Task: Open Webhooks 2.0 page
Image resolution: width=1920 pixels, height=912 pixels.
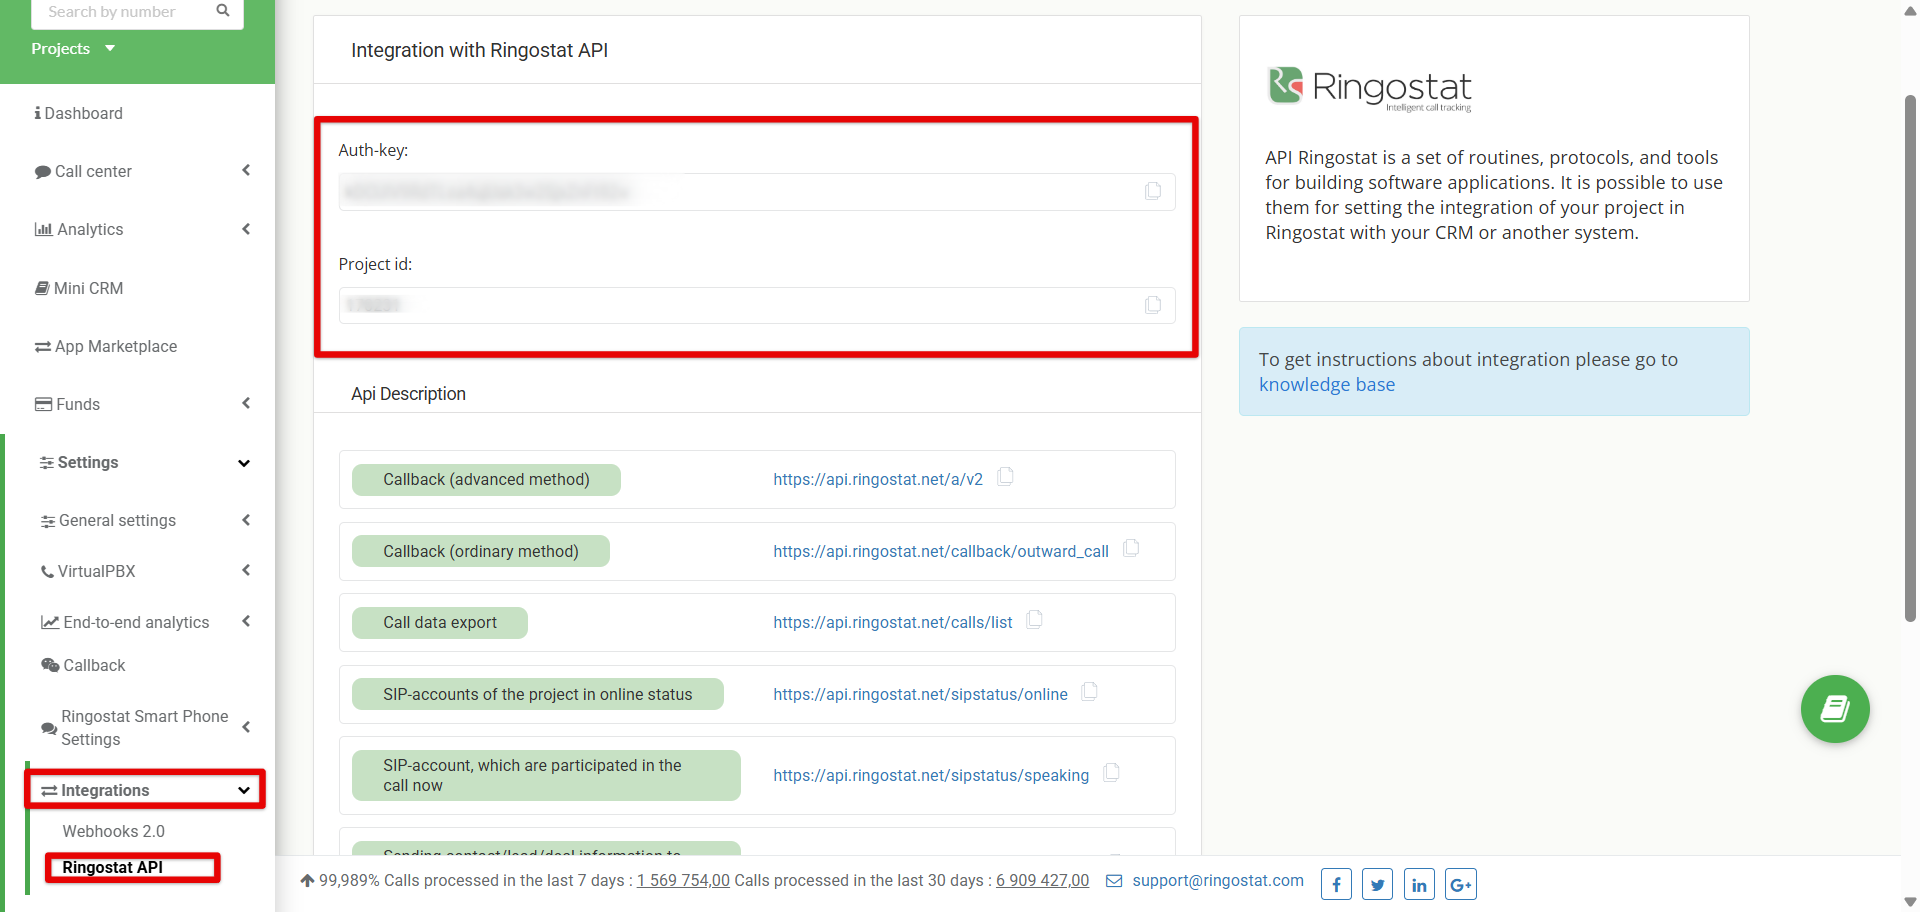Action: tap(113, 832)
